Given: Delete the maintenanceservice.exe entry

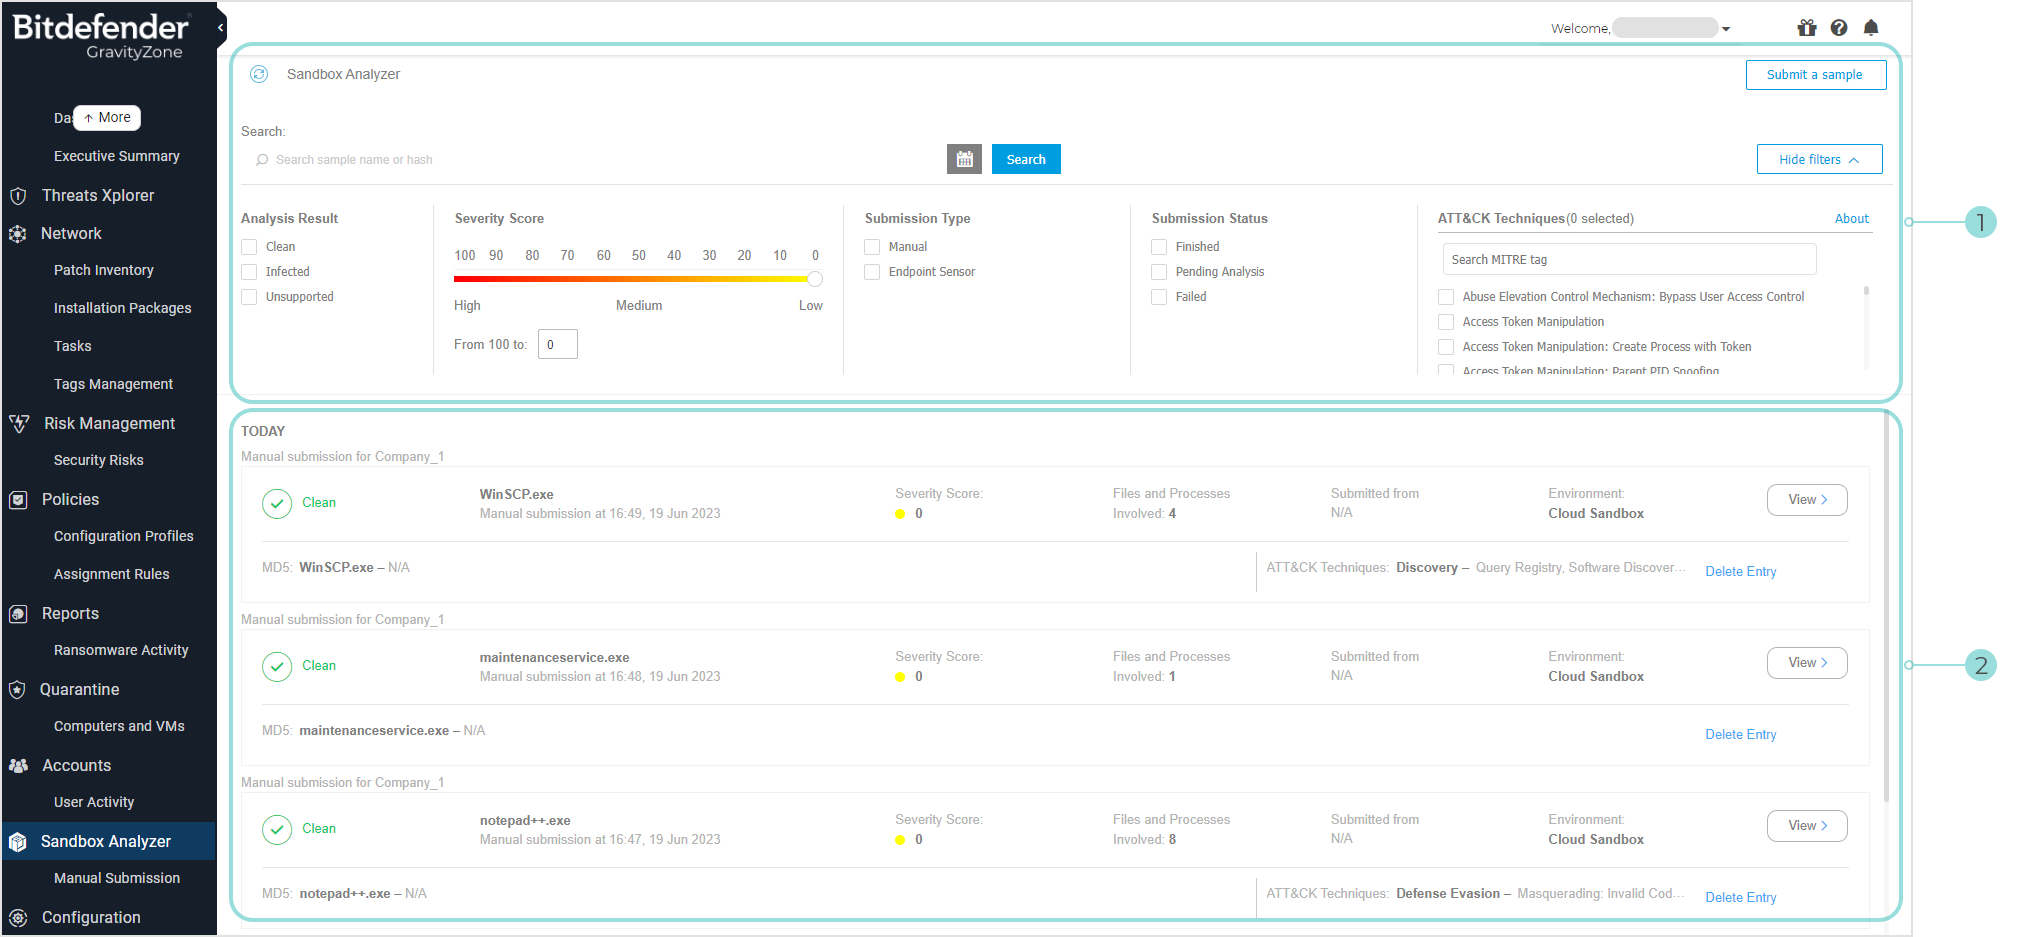Looking at the screenshot, I should [1740, 735].
